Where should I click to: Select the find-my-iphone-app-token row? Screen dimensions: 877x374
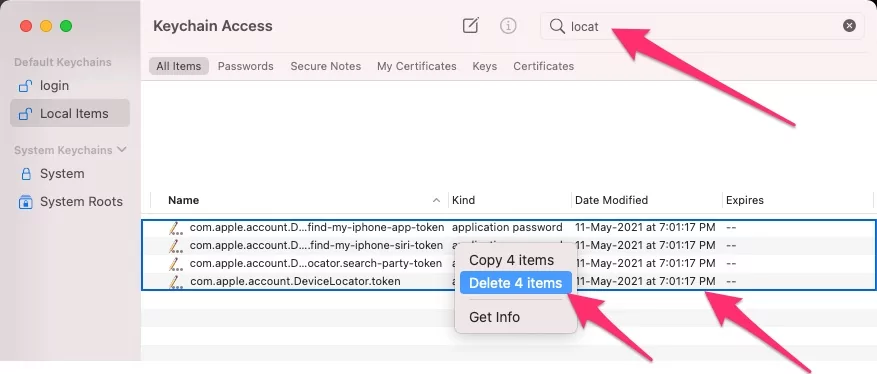pyautogui.click(x=508, y=228)
